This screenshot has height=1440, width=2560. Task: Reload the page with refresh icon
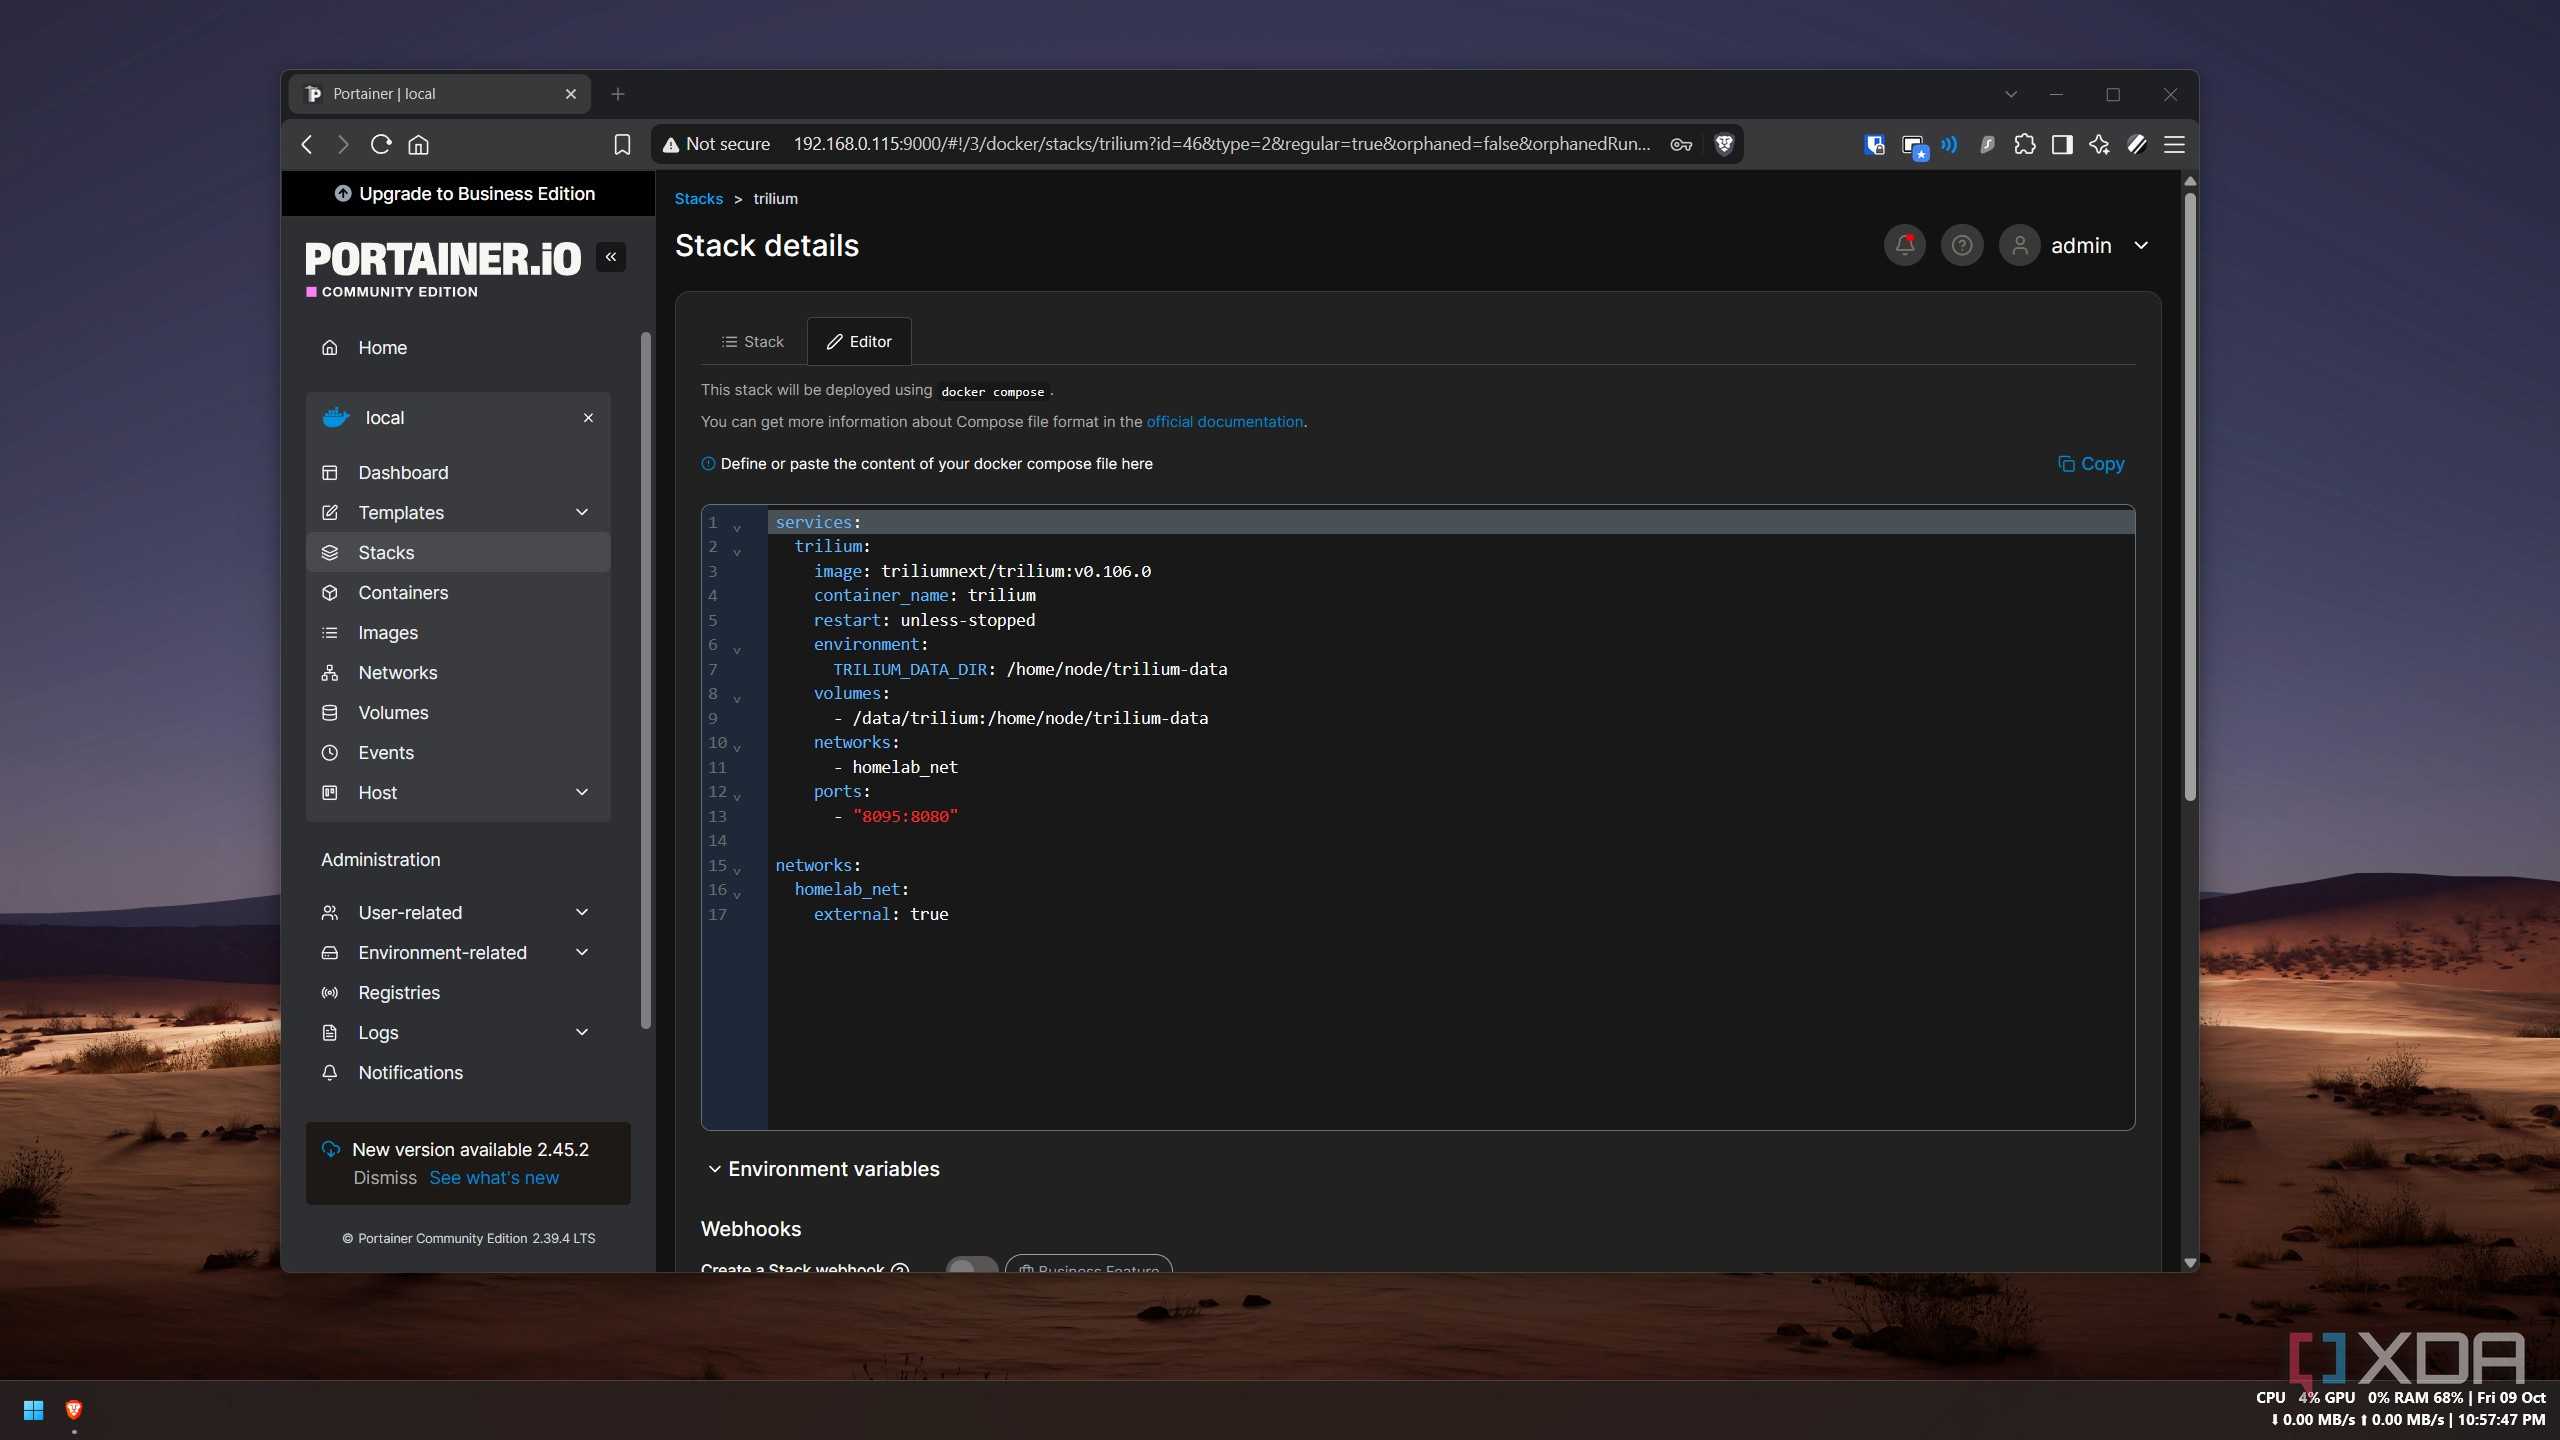380,144
